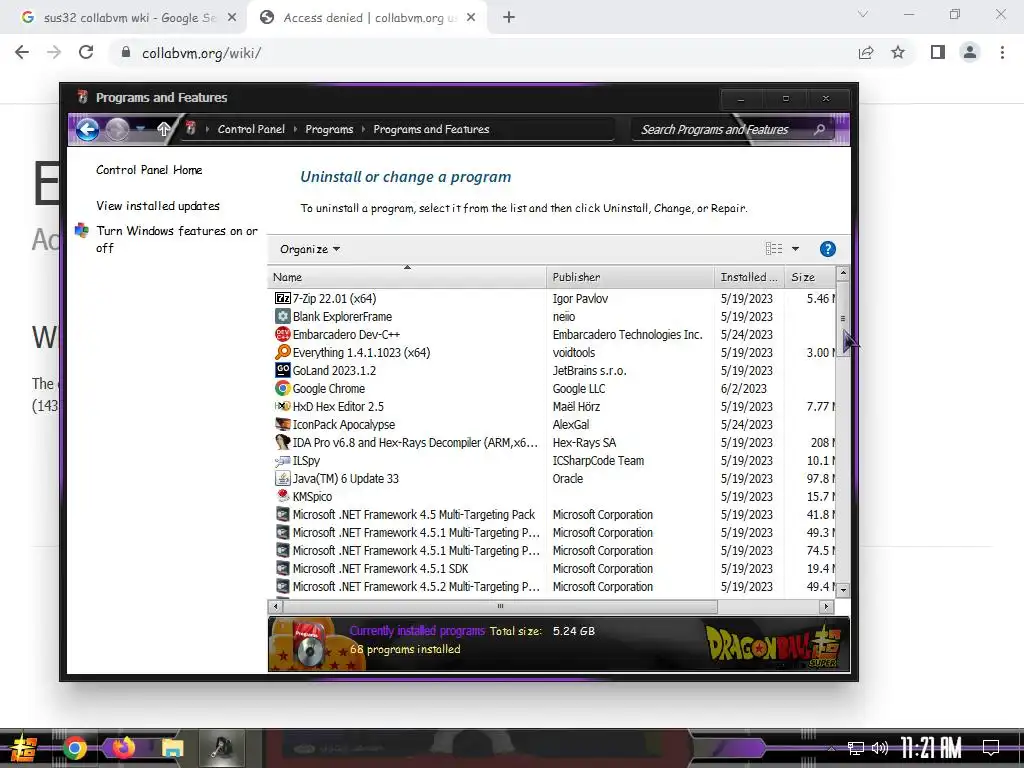The width and height of the screenshot is (1024, 768).
Task: Go up one level with the up arrow
Action: (x=163, y=129)
